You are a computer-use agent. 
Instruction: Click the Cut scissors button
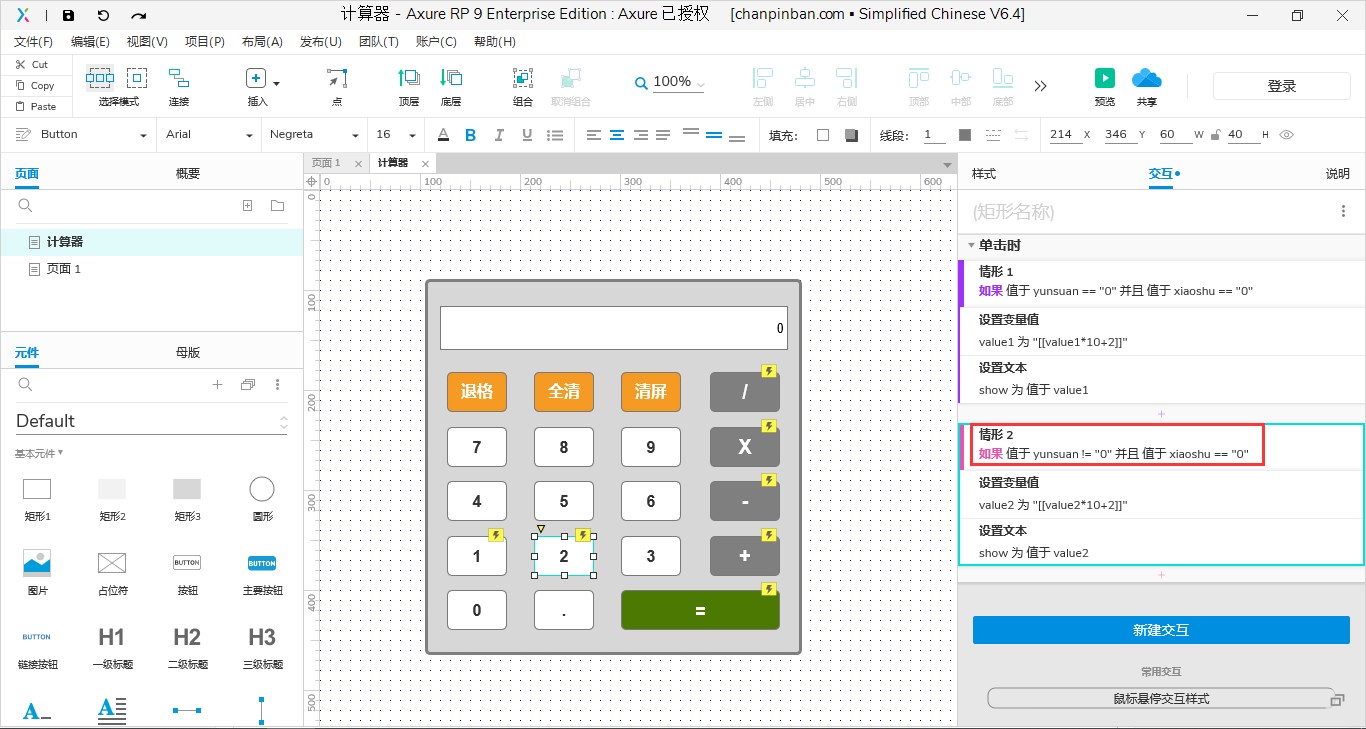30,64
